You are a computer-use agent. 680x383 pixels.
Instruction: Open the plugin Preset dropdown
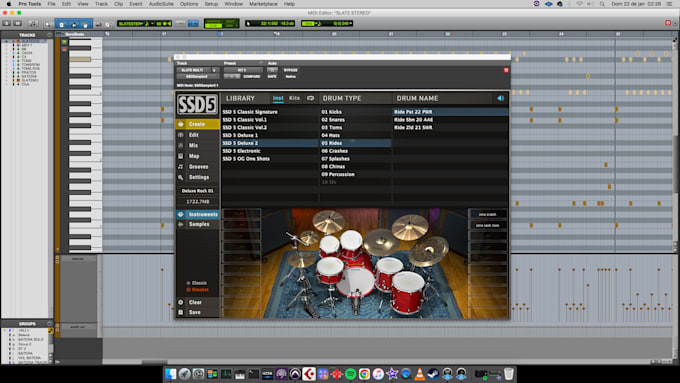242,70
